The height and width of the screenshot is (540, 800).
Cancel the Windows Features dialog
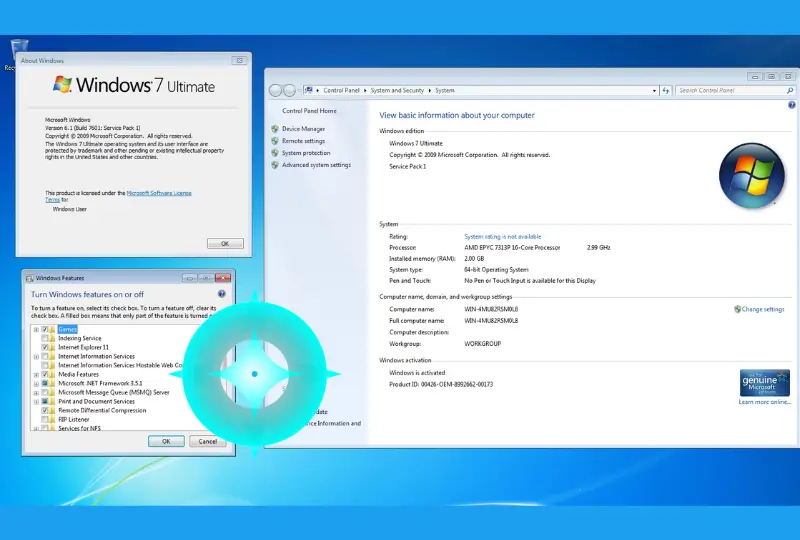pyautogui.click(x=207, y=441)
